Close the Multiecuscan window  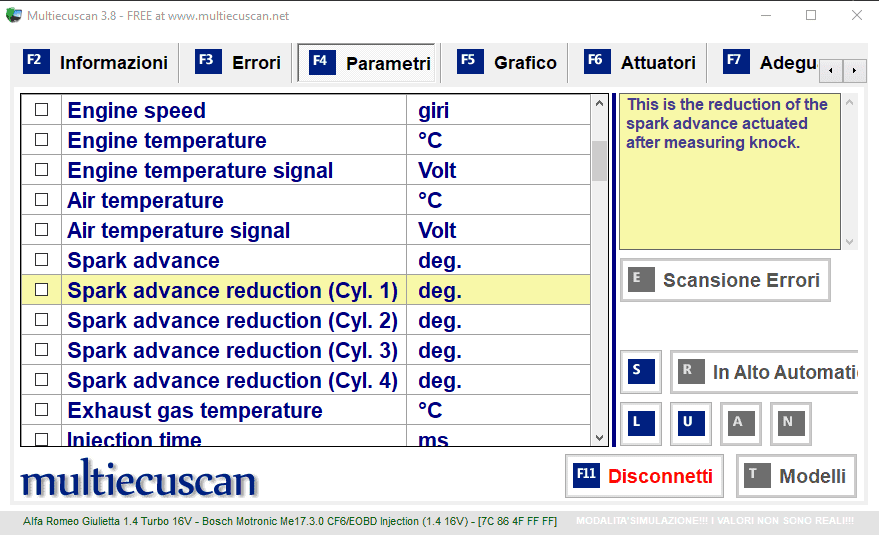857,15
